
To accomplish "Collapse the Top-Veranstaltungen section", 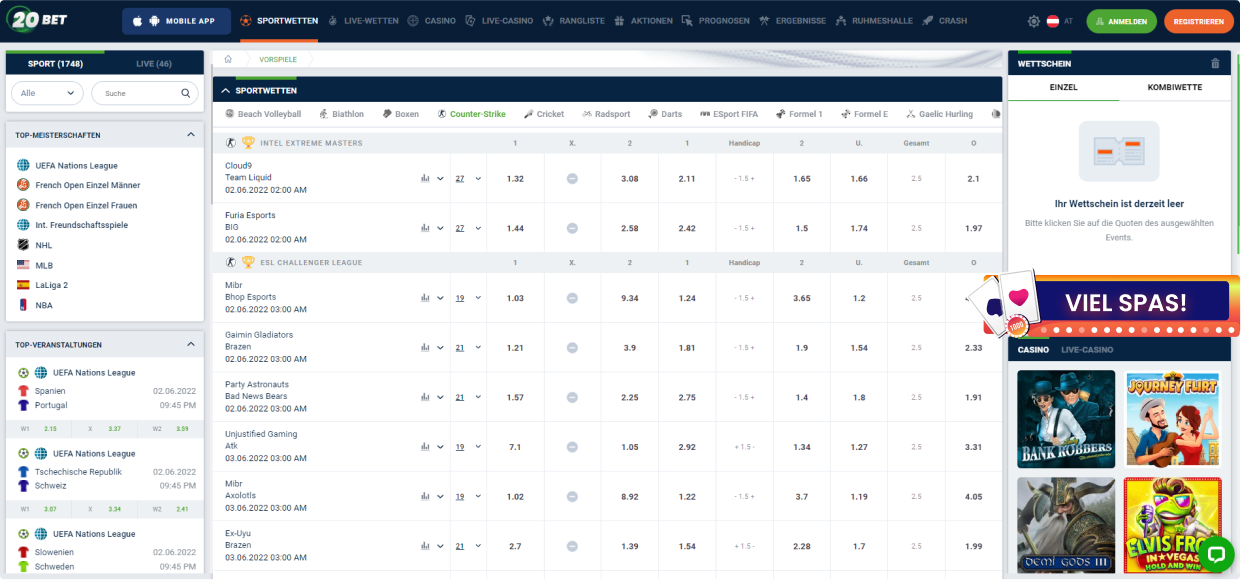I will pyautogui.click(x=191, y=345).
